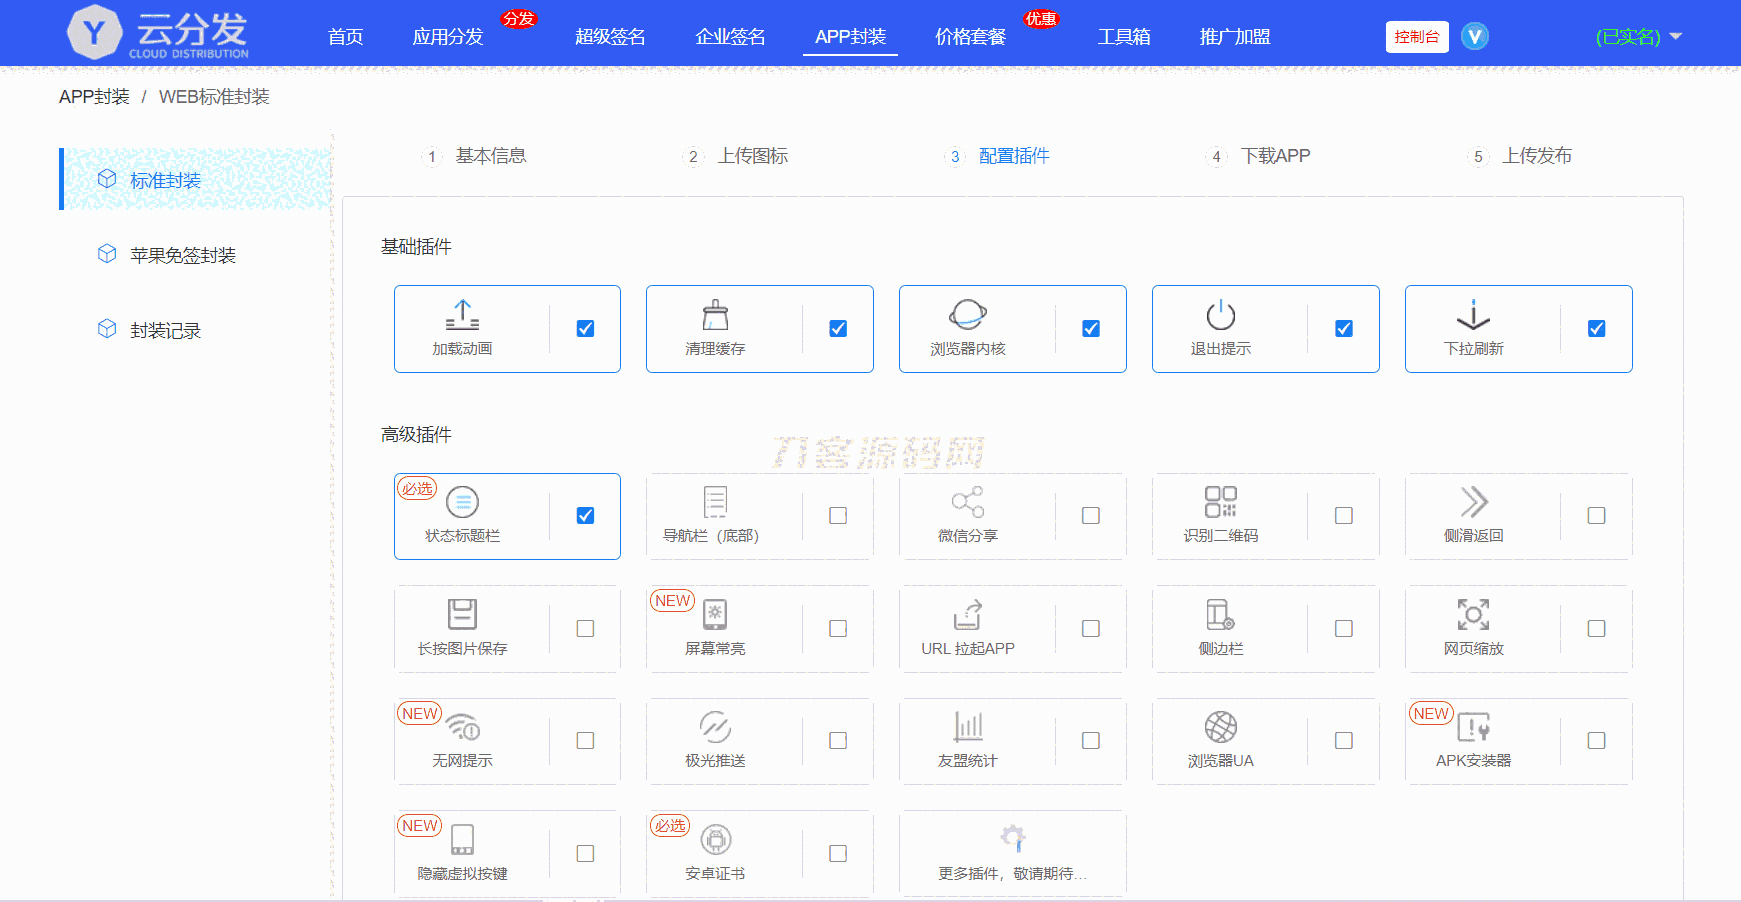Click the 侧边栏 icon
Image resolution: width=1741 pixels, height=902 pixels.
[x=1221, y=614]
